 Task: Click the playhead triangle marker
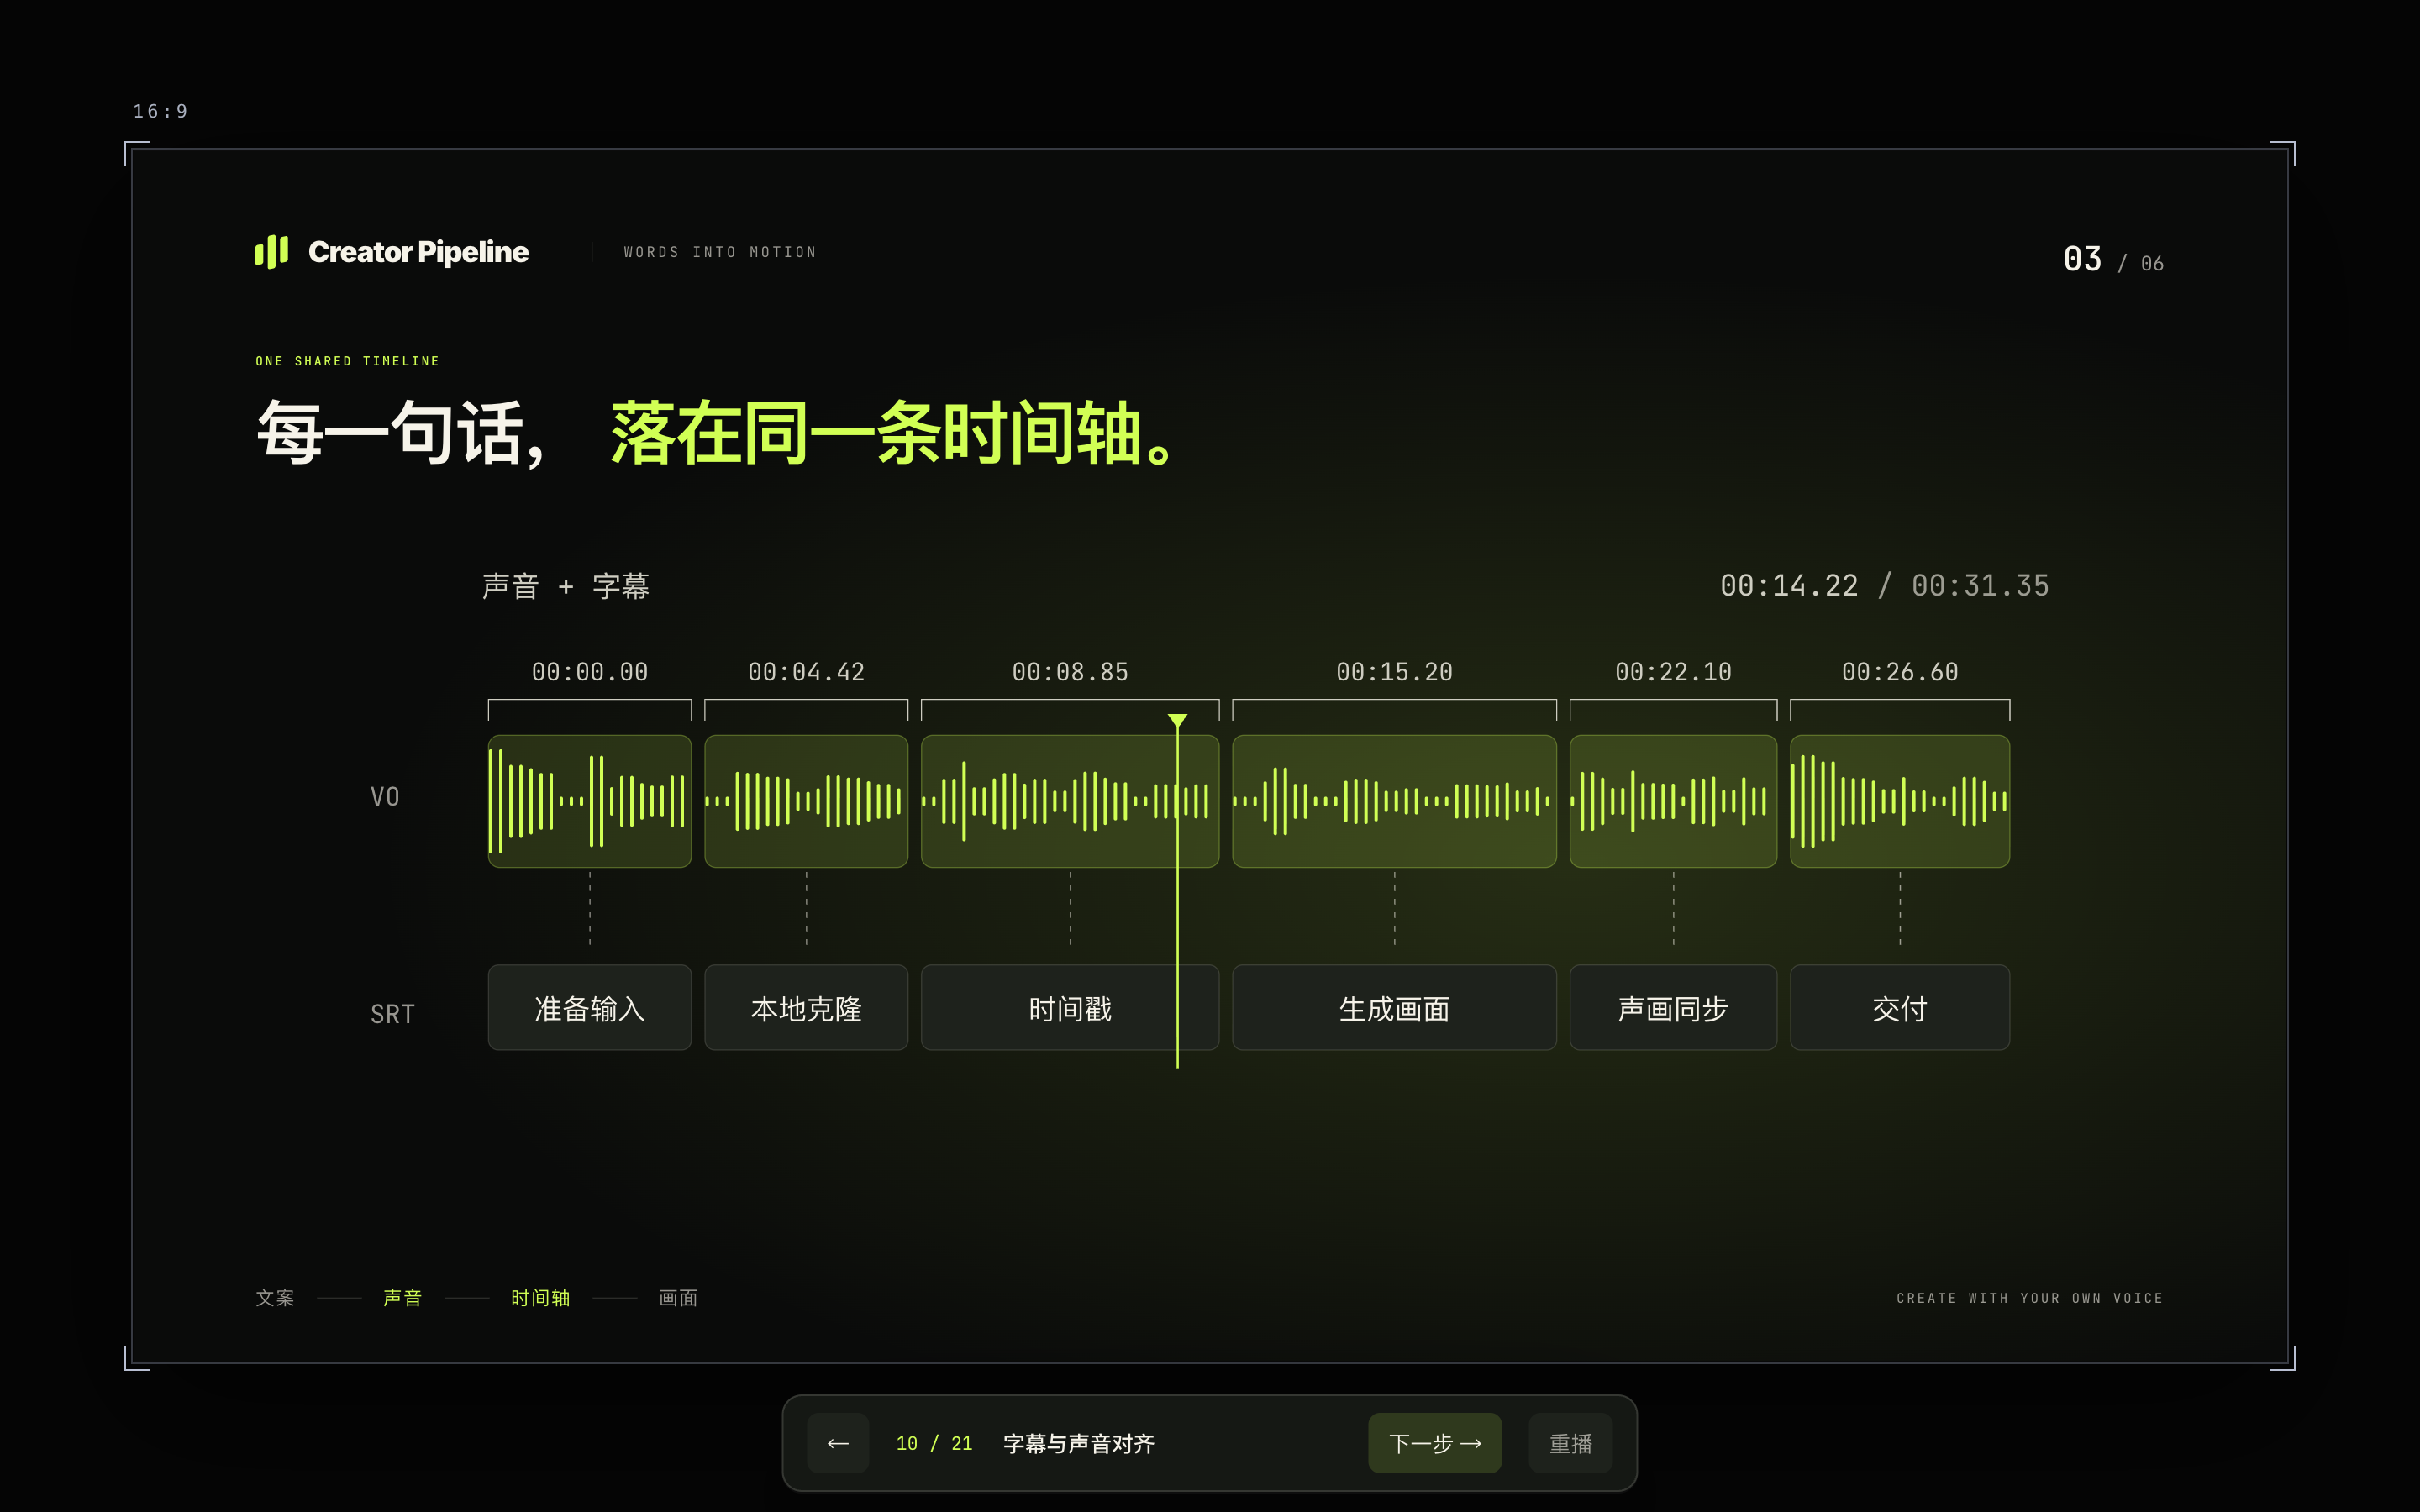1177,720
